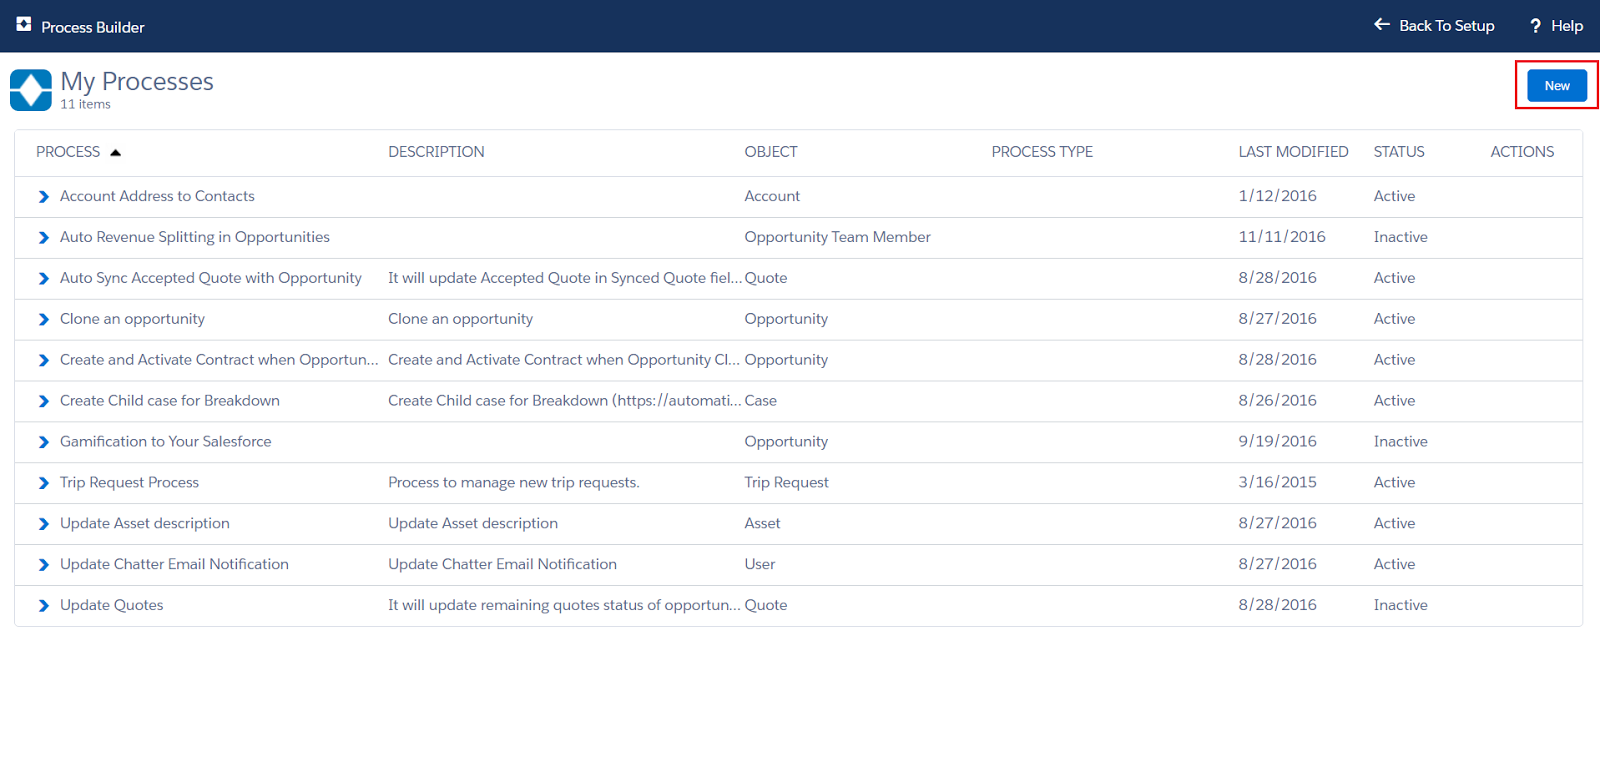Create a new process with the New button
The height and width of the screenshot is (767, 1600).
tap(1557, 86)
